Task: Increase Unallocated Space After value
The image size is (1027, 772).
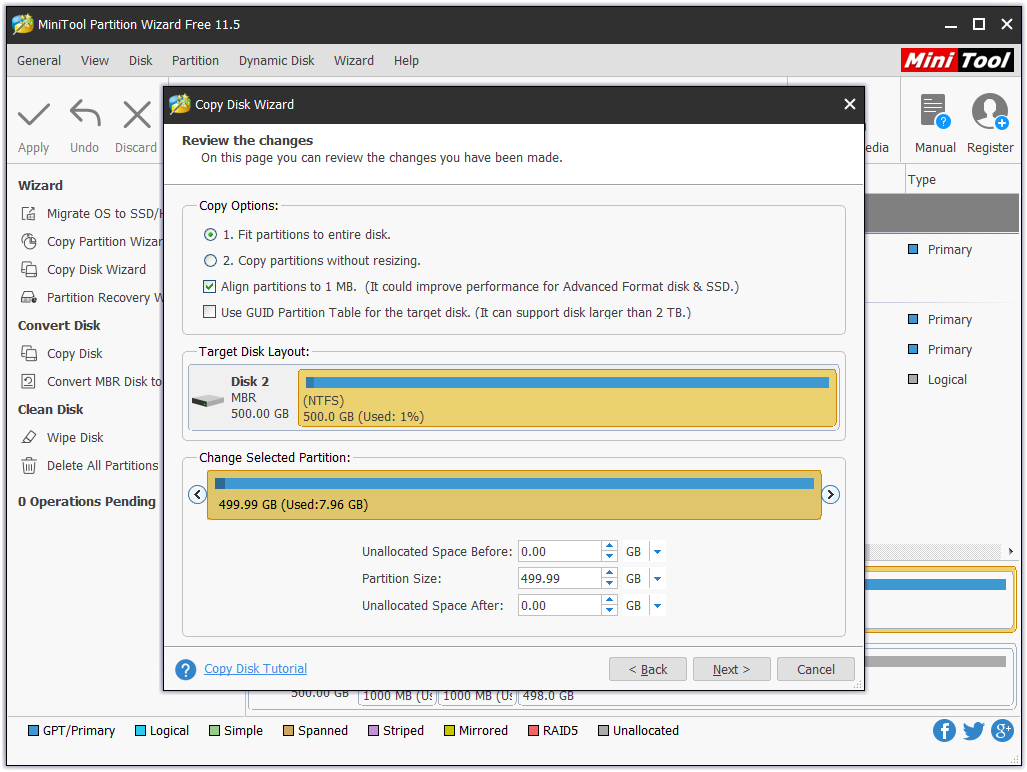Action: (x=609, y=600)
